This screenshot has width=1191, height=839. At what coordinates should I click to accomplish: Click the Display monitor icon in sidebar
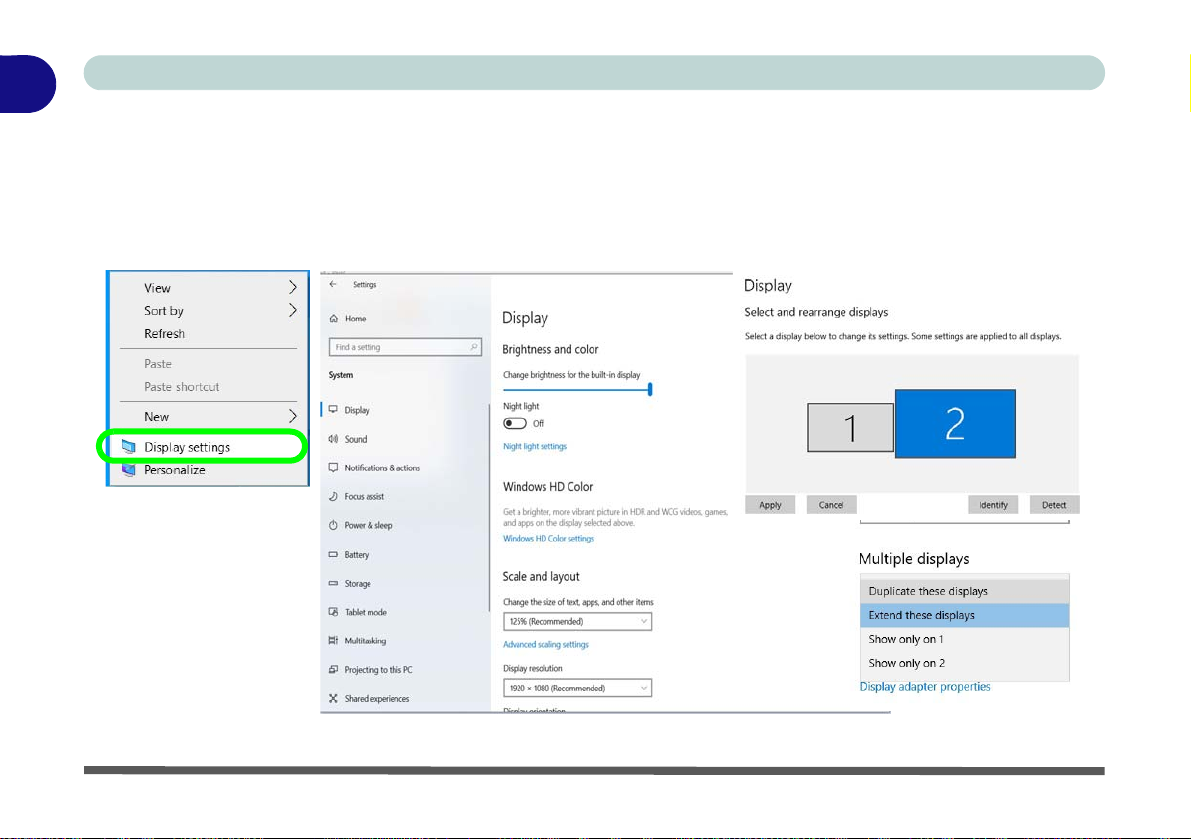pyautogui.click(x=333, y=409)
